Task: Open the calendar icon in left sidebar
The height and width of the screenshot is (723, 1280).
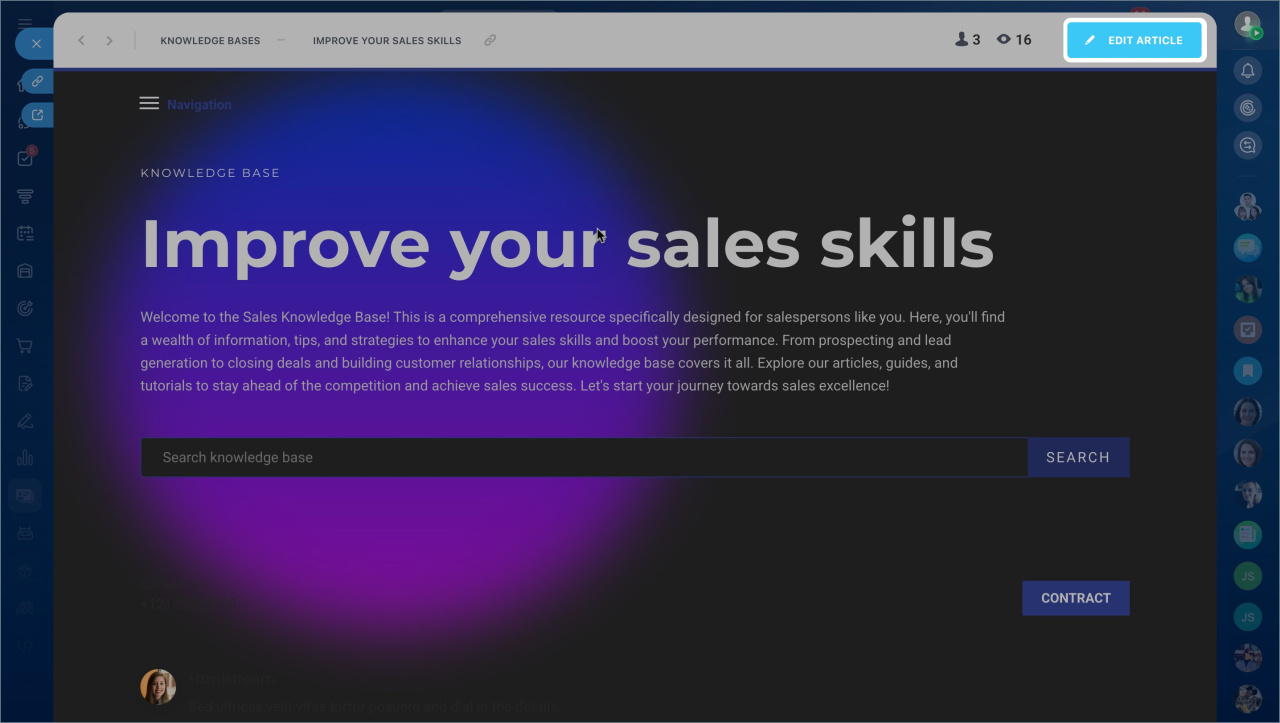Action: pyautogui.click(x=25, y=233)
